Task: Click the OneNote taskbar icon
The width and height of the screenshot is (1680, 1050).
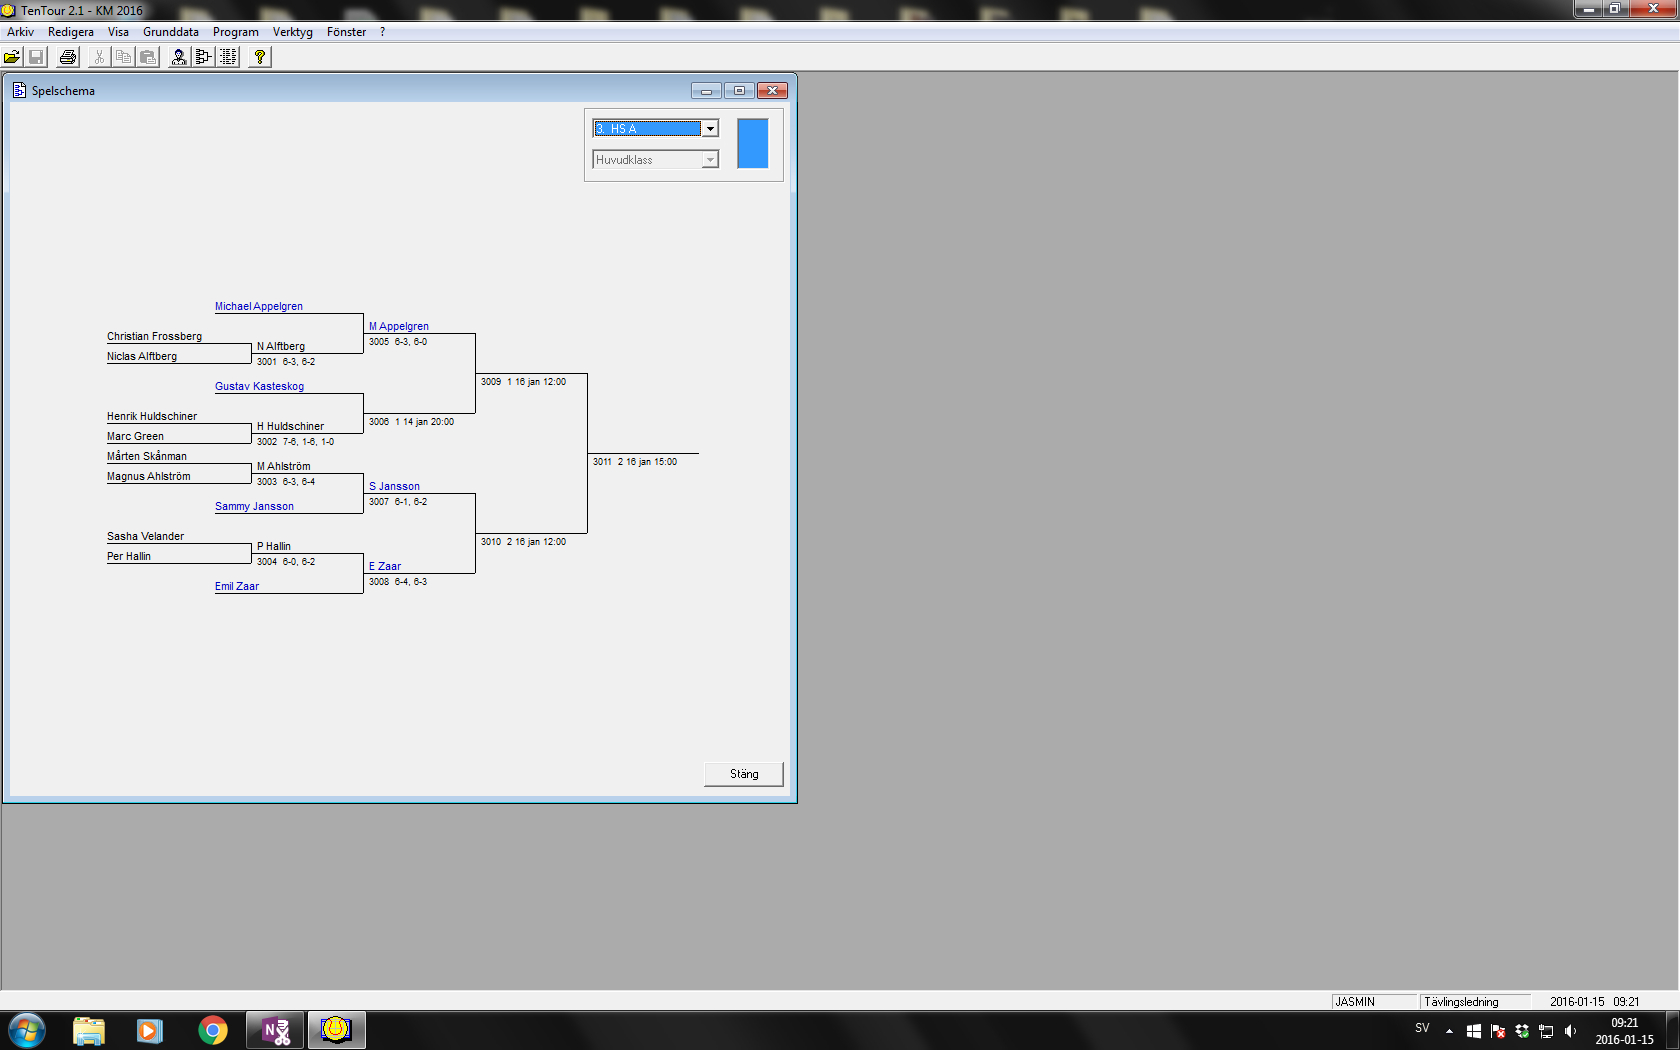Action: [x=275, y=1030]
